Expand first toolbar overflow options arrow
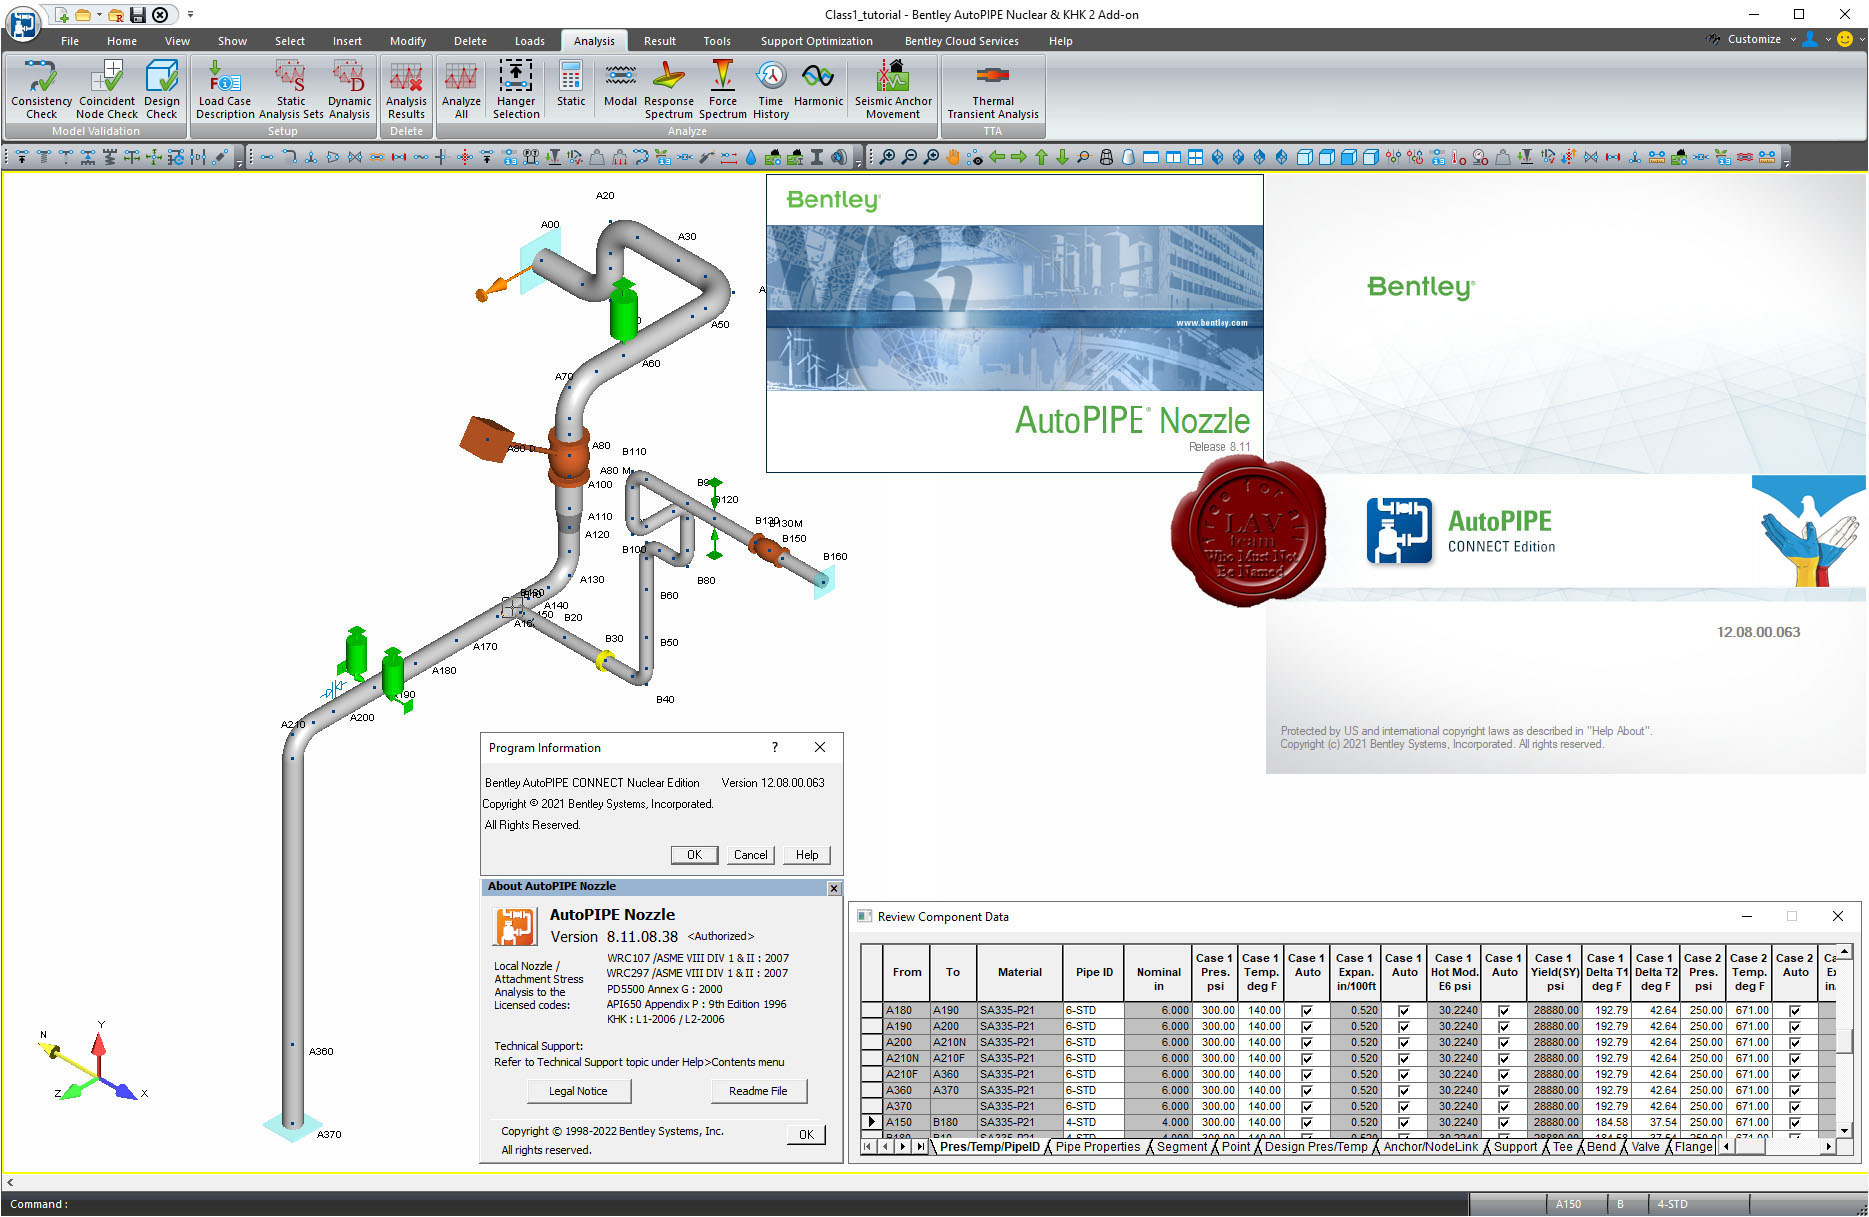 [240, 160]
